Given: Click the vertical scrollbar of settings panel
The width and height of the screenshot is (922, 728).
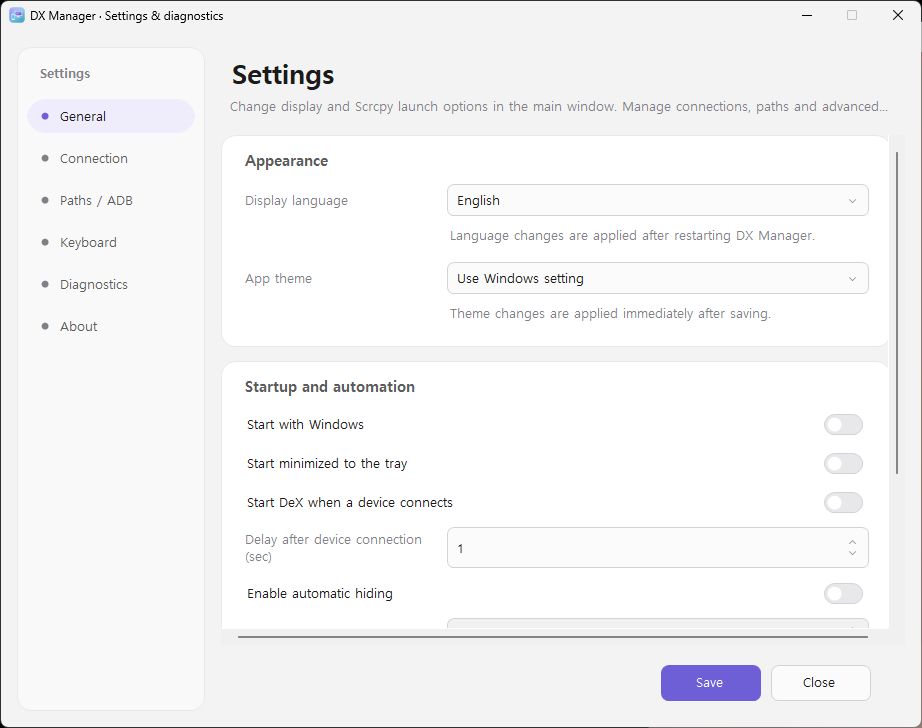Looking at the screenshot, I should 897,313.
